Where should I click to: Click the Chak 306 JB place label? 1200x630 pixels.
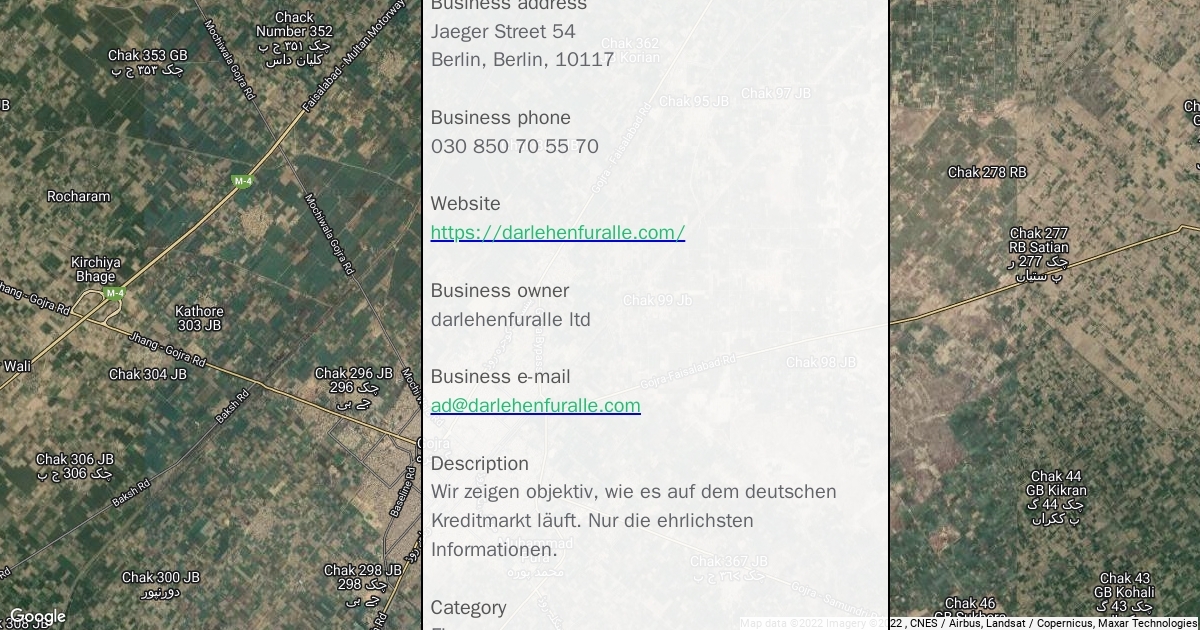coord(75,467)
